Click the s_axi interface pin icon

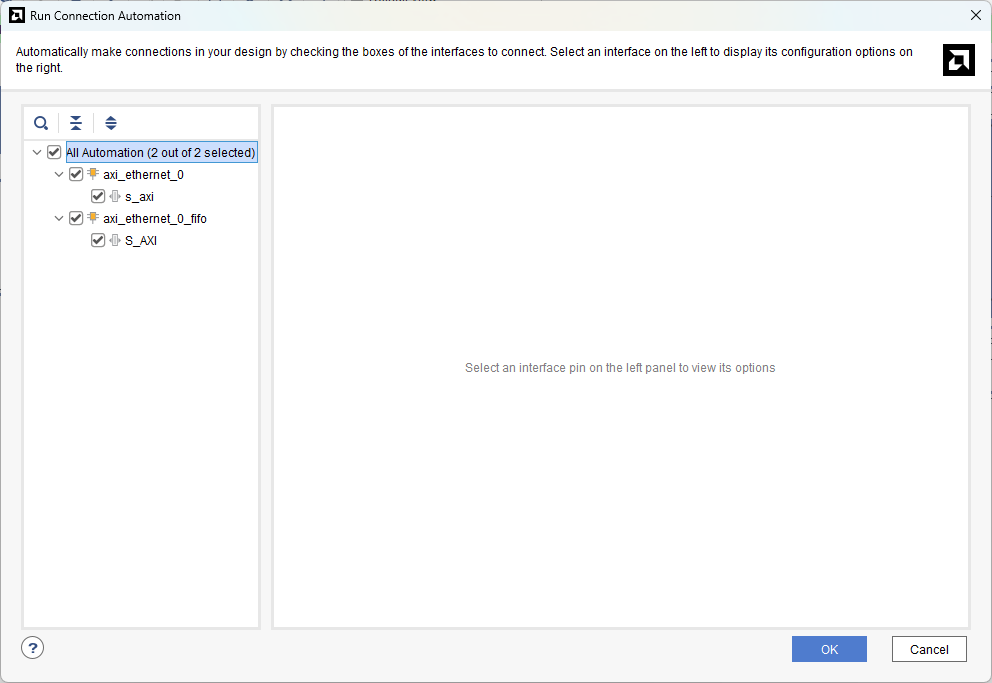pyautogui.click(x=115, y=196)
